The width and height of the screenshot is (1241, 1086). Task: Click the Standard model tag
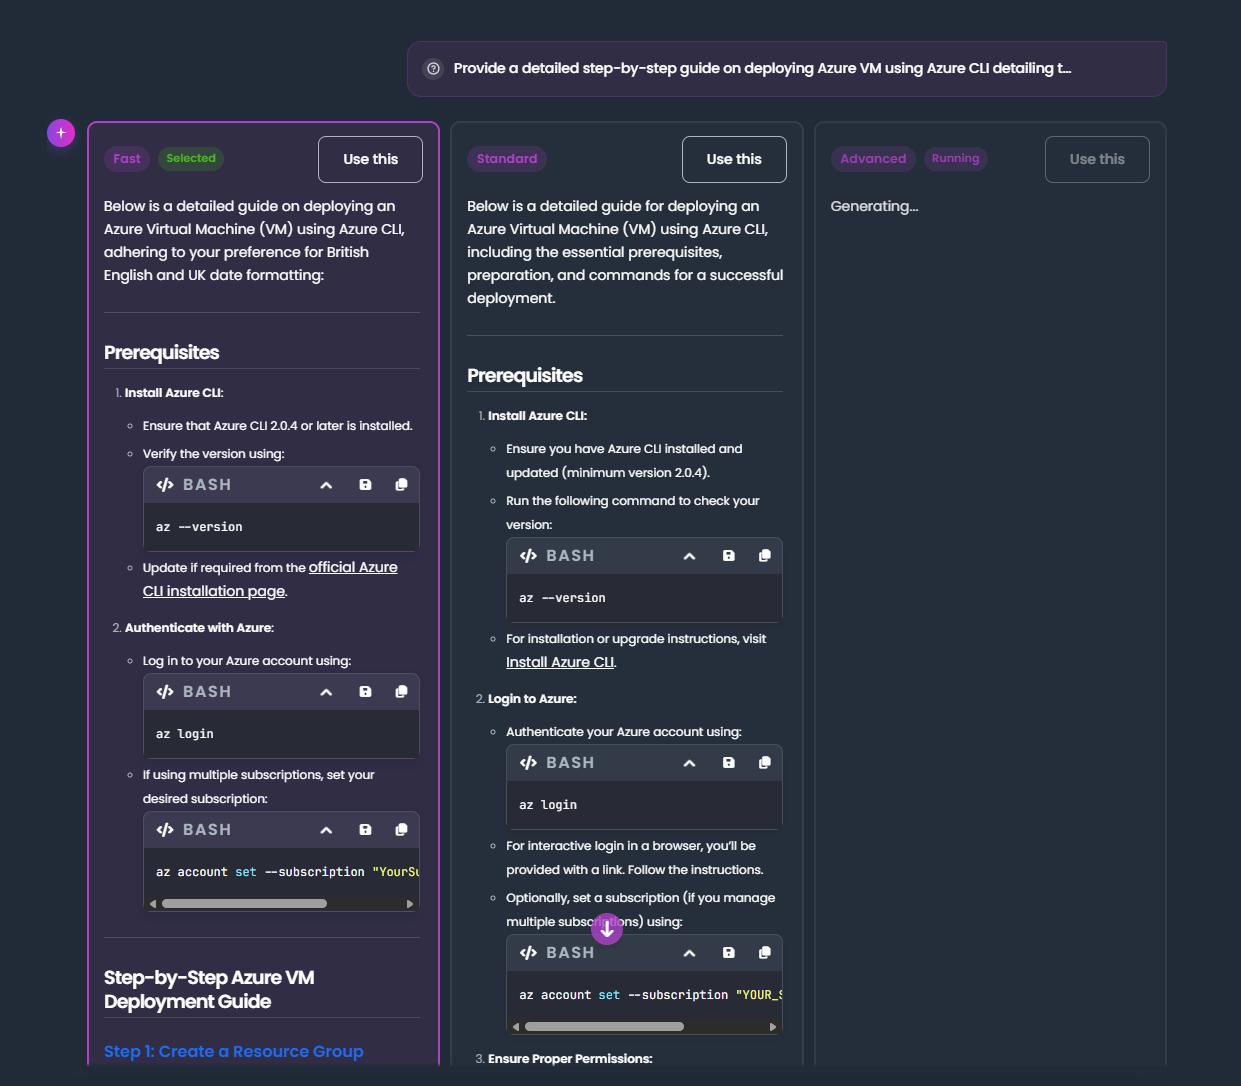(507, 159)
